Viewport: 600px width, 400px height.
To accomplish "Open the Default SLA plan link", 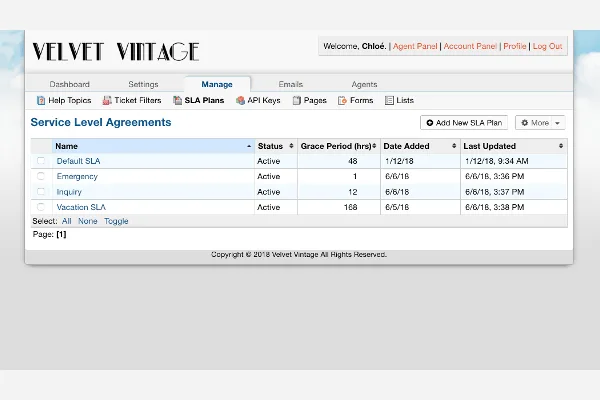I will (78, 161).
